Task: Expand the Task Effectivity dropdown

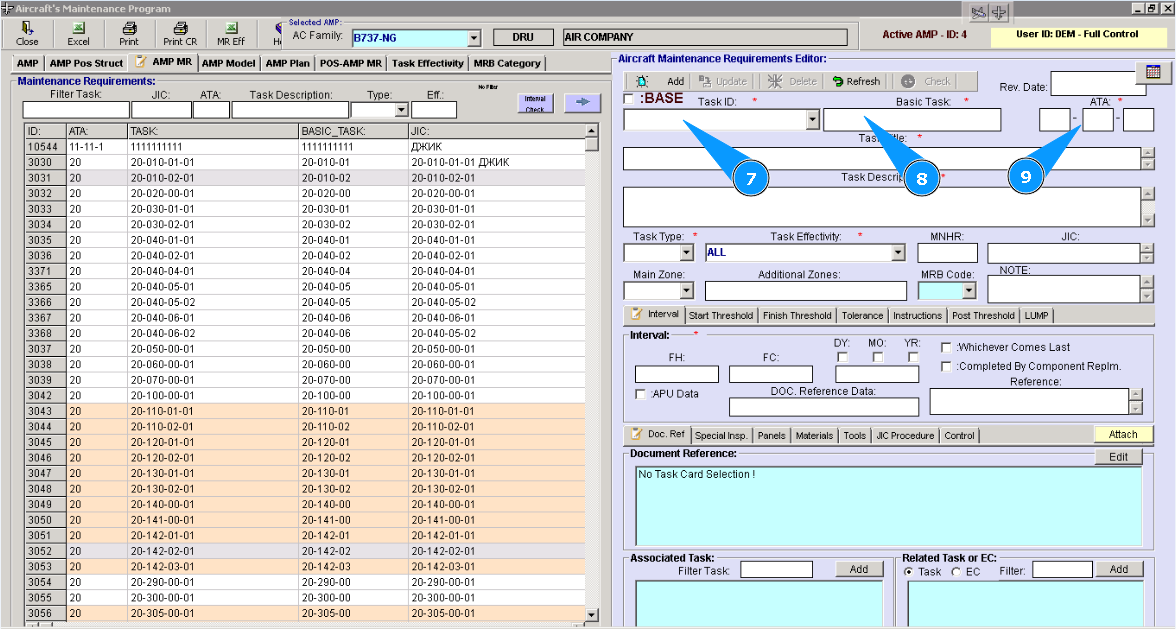Action: [x=897, y=252]
